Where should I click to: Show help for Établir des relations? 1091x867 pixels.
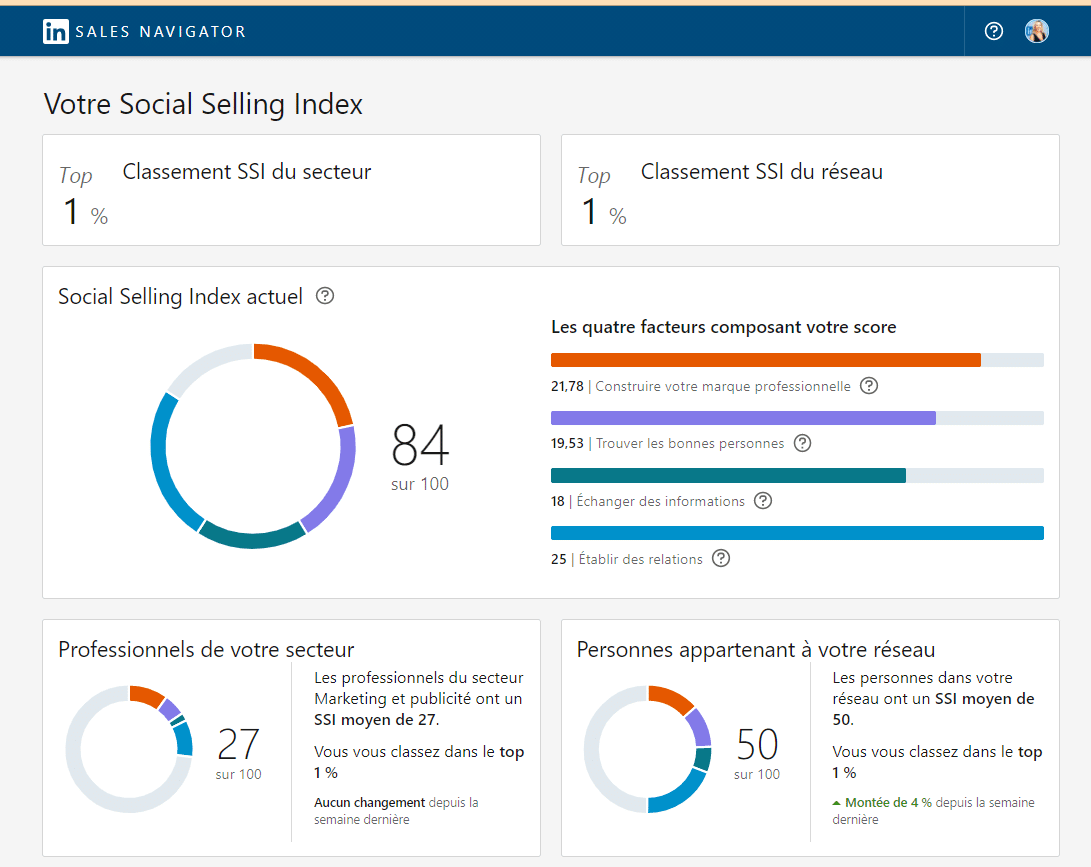[722, 559]
